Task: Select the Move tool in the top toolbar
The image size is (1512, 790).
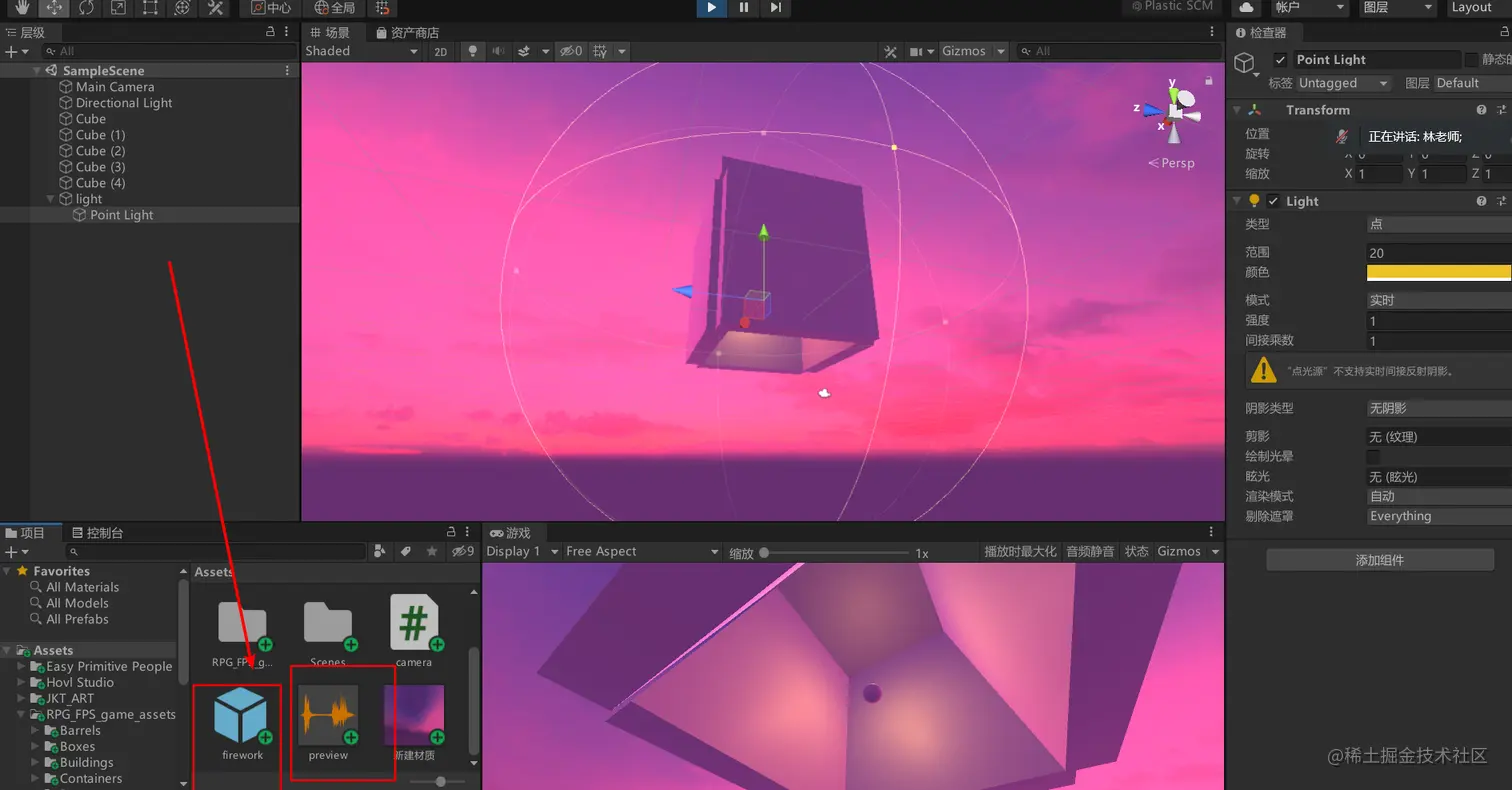Action: [54, 8]
